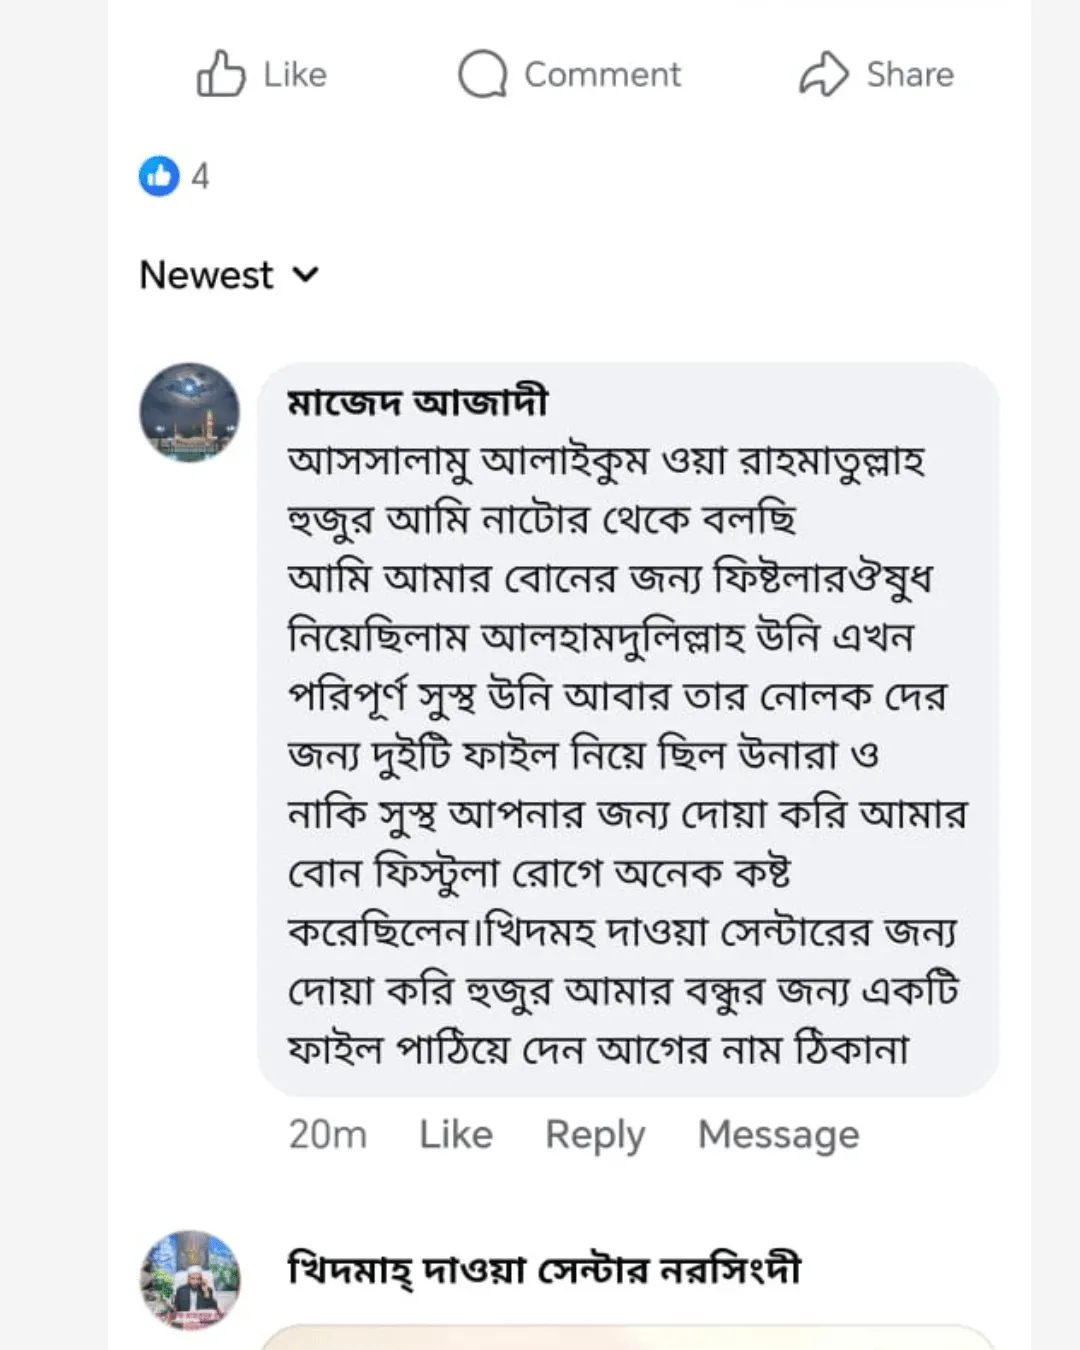This screenshot has height=1350, width=1080.
Task: Open the খিদমাহ্ দাওয়া সেন্টার নরসিংদী page name
Action: pos(544,1270)
